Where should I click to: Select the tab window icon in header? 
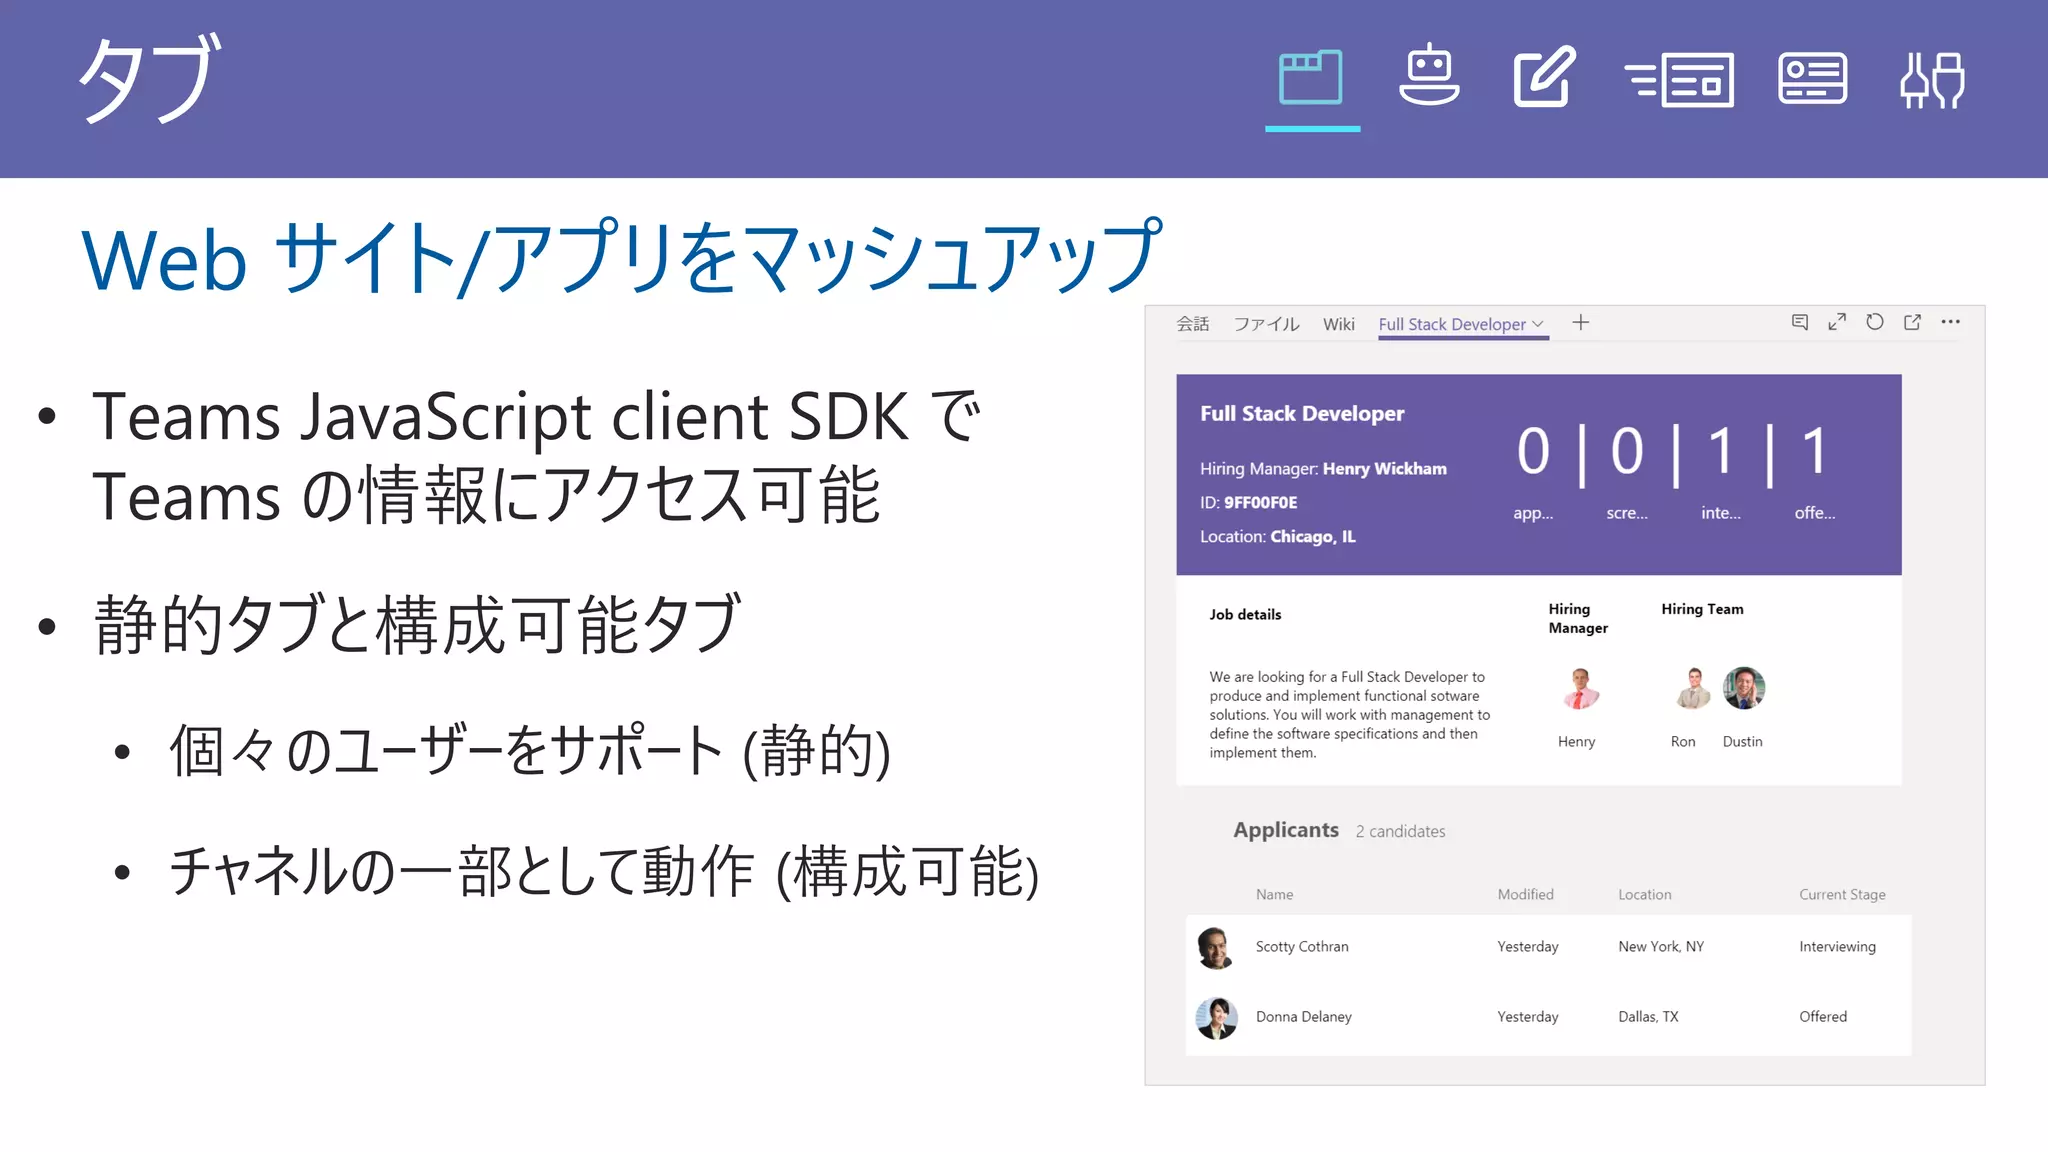click(1311, 78)
